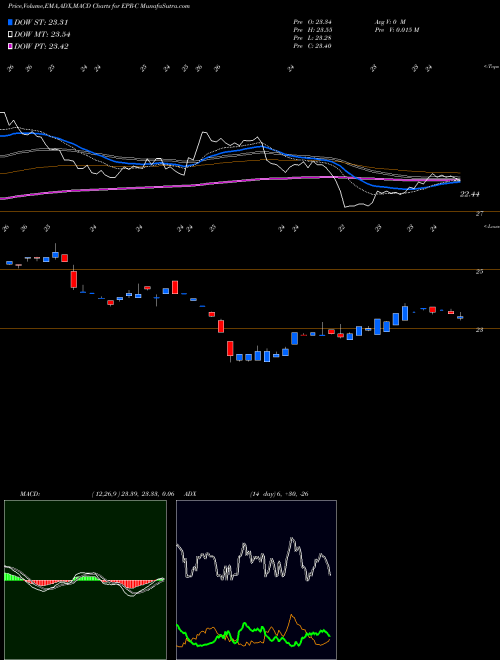Click the 'MACD:' panel label
The height and width of the screenshot is (660, 500).
click(30, 494)
